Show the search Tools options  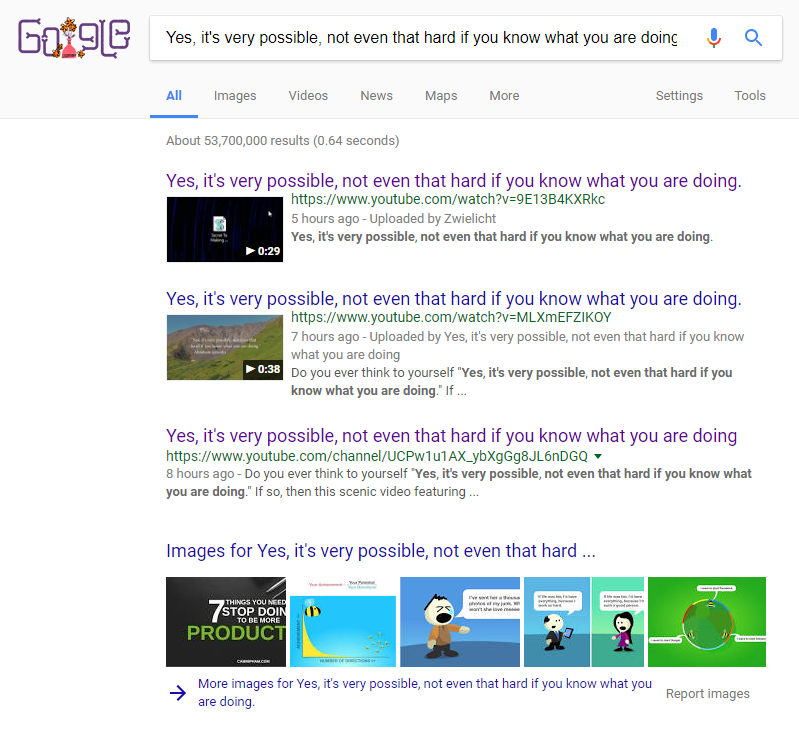point(750,96)
